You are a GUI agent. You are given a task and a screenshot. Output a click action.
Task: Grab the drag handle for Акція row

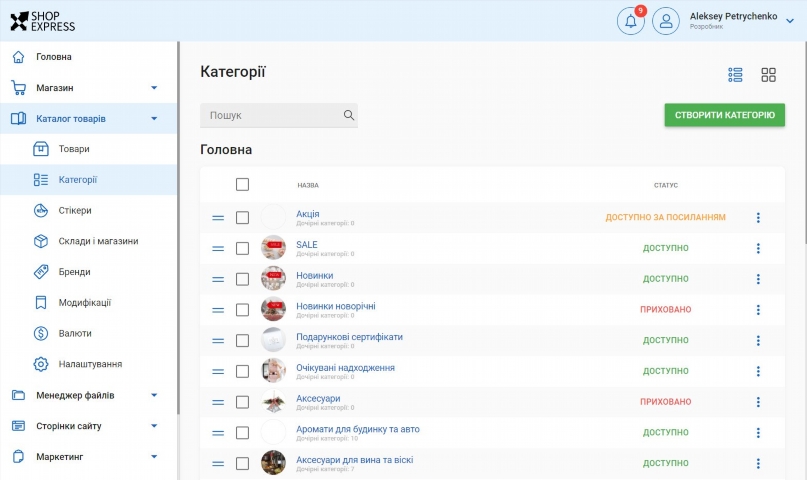pyautogui.click(x=218, y=218)
